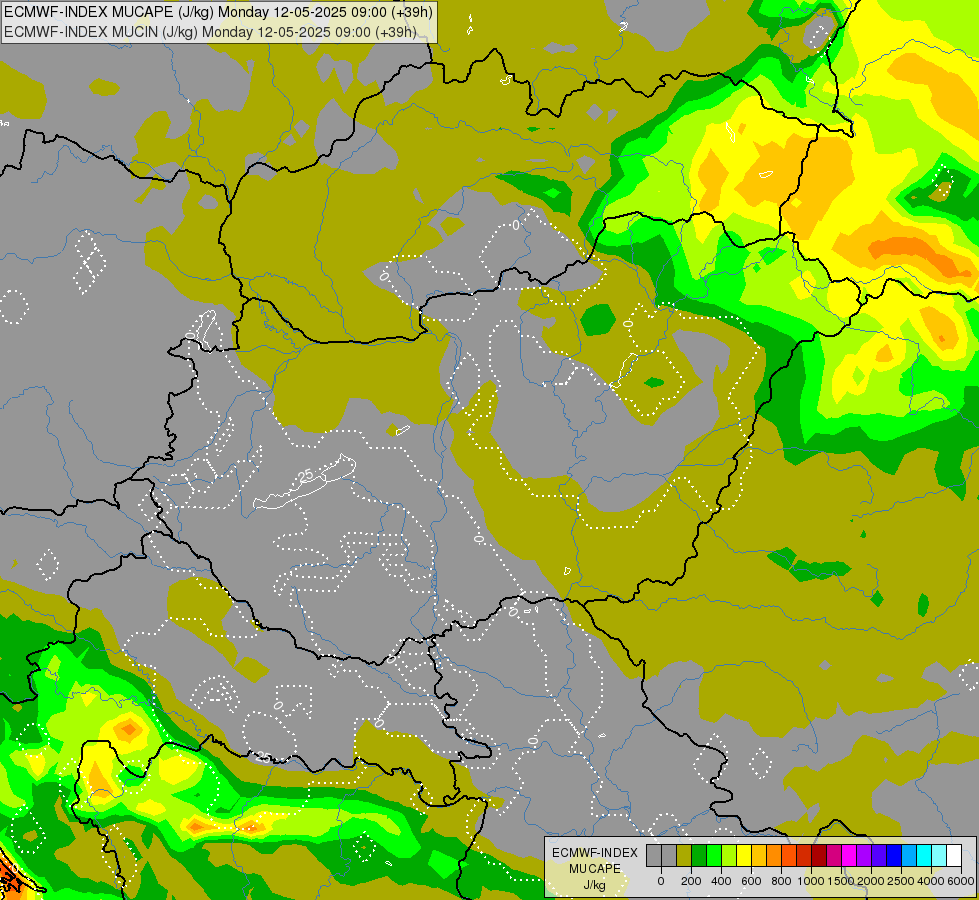Pick the lime yellow-green legend swatch
Image resolution: width=979 pixels, height=900 pixels.
point(729,856)
